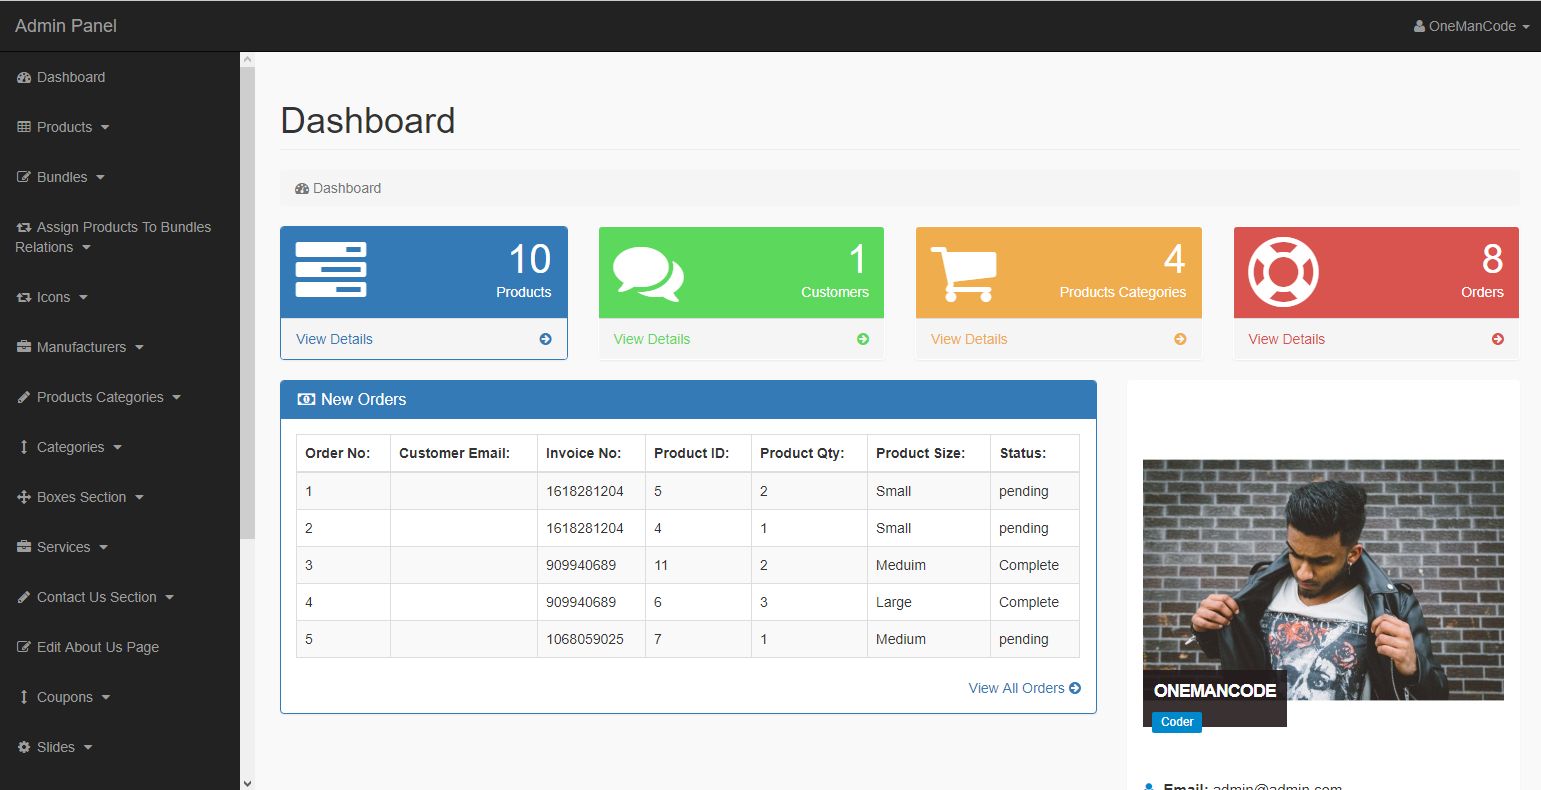Click the Slides gear icon in sidebar

click(24, 747)
